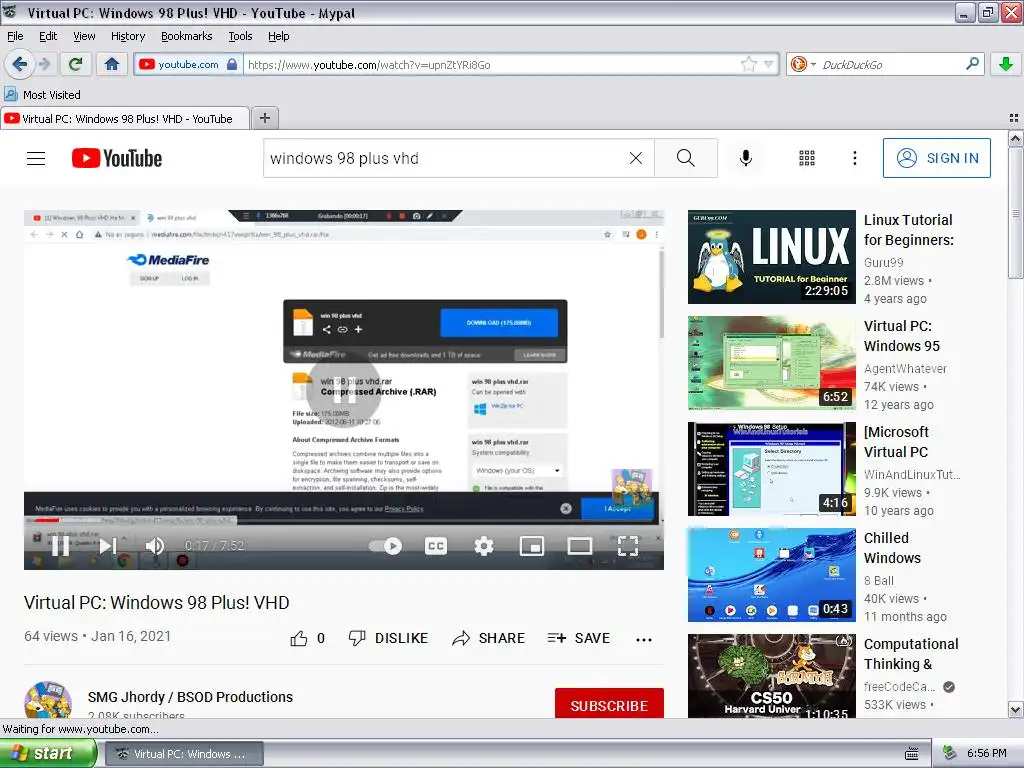Click the SIGN IN button
The image size is (1024, 768).
[936, 158]
